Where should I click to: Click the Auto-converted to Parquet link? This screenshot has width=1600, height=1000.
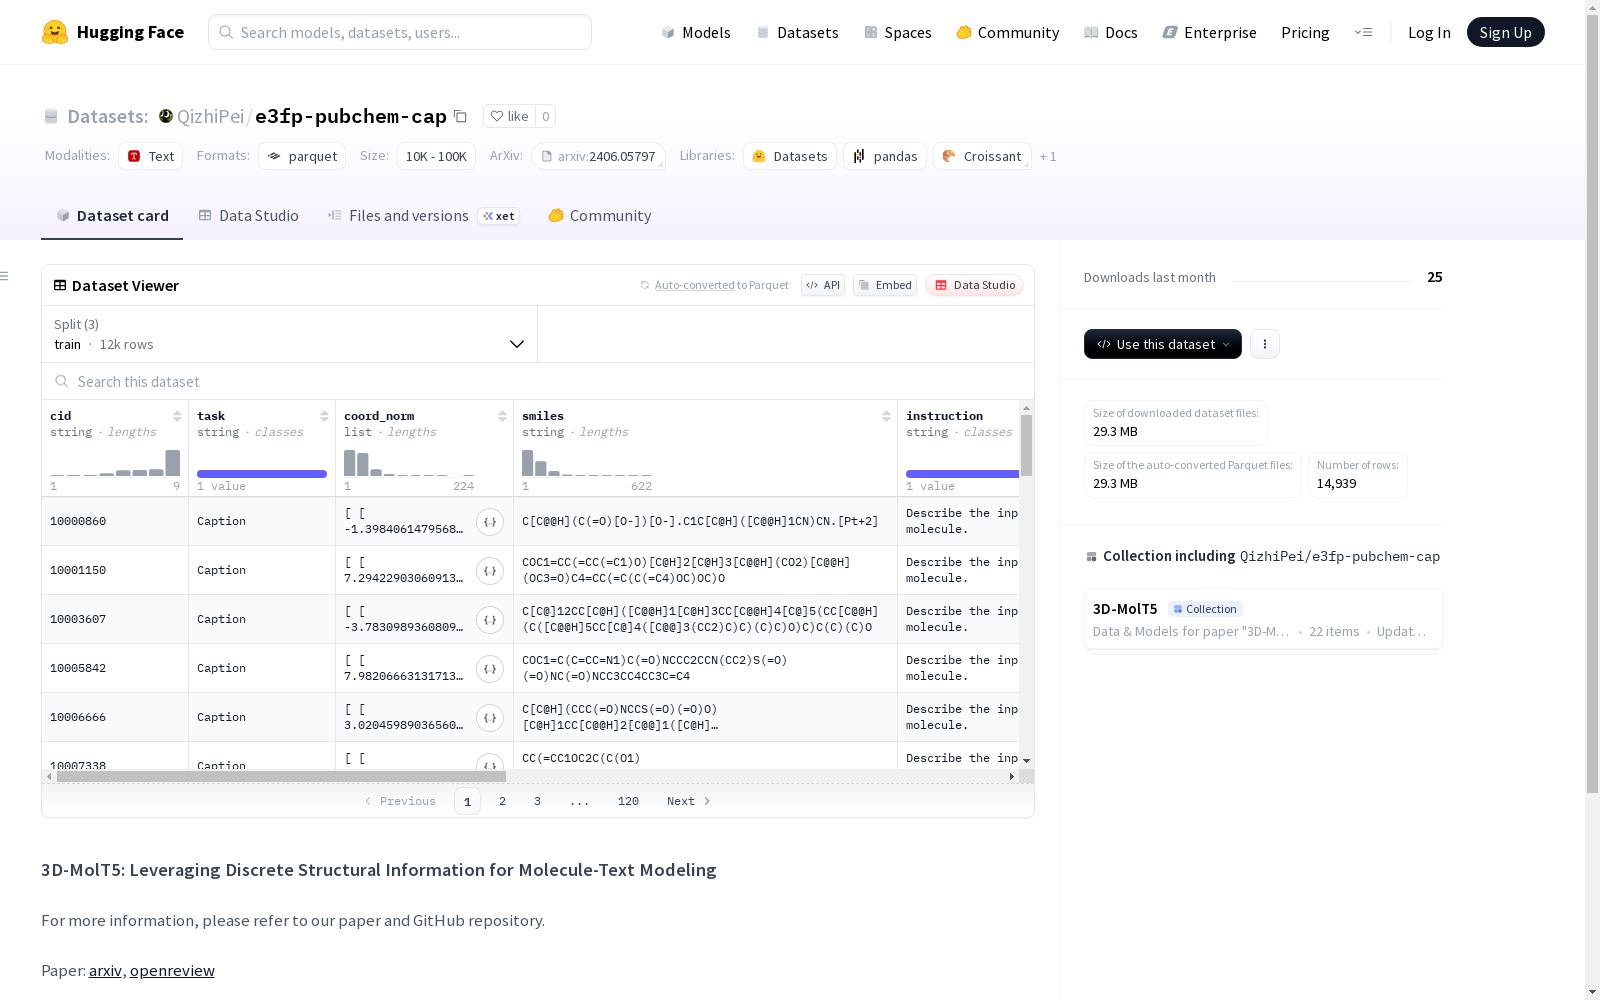pos(695,285)
